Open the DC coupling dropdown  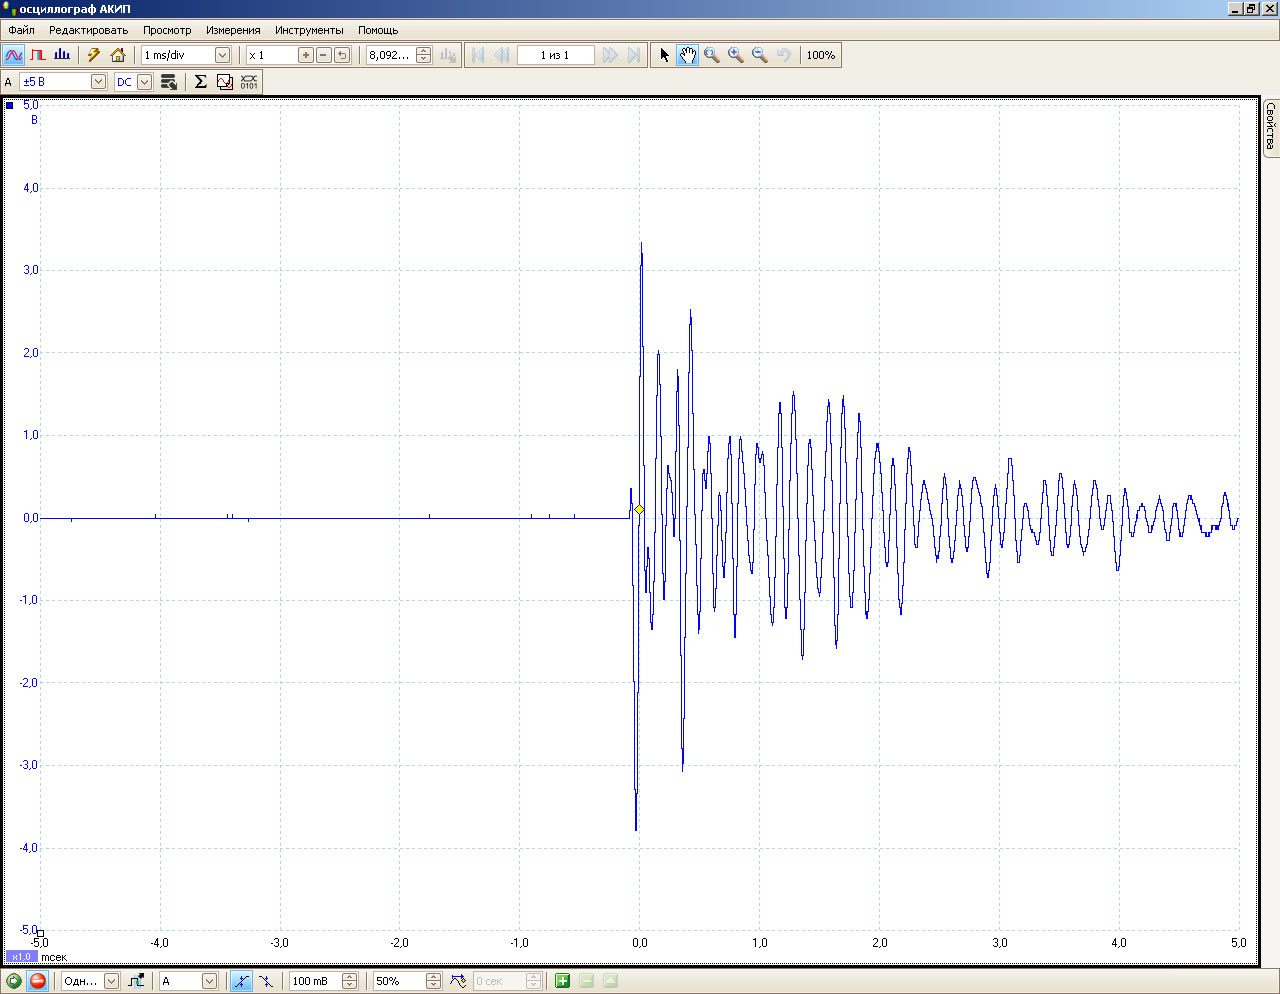145,82
